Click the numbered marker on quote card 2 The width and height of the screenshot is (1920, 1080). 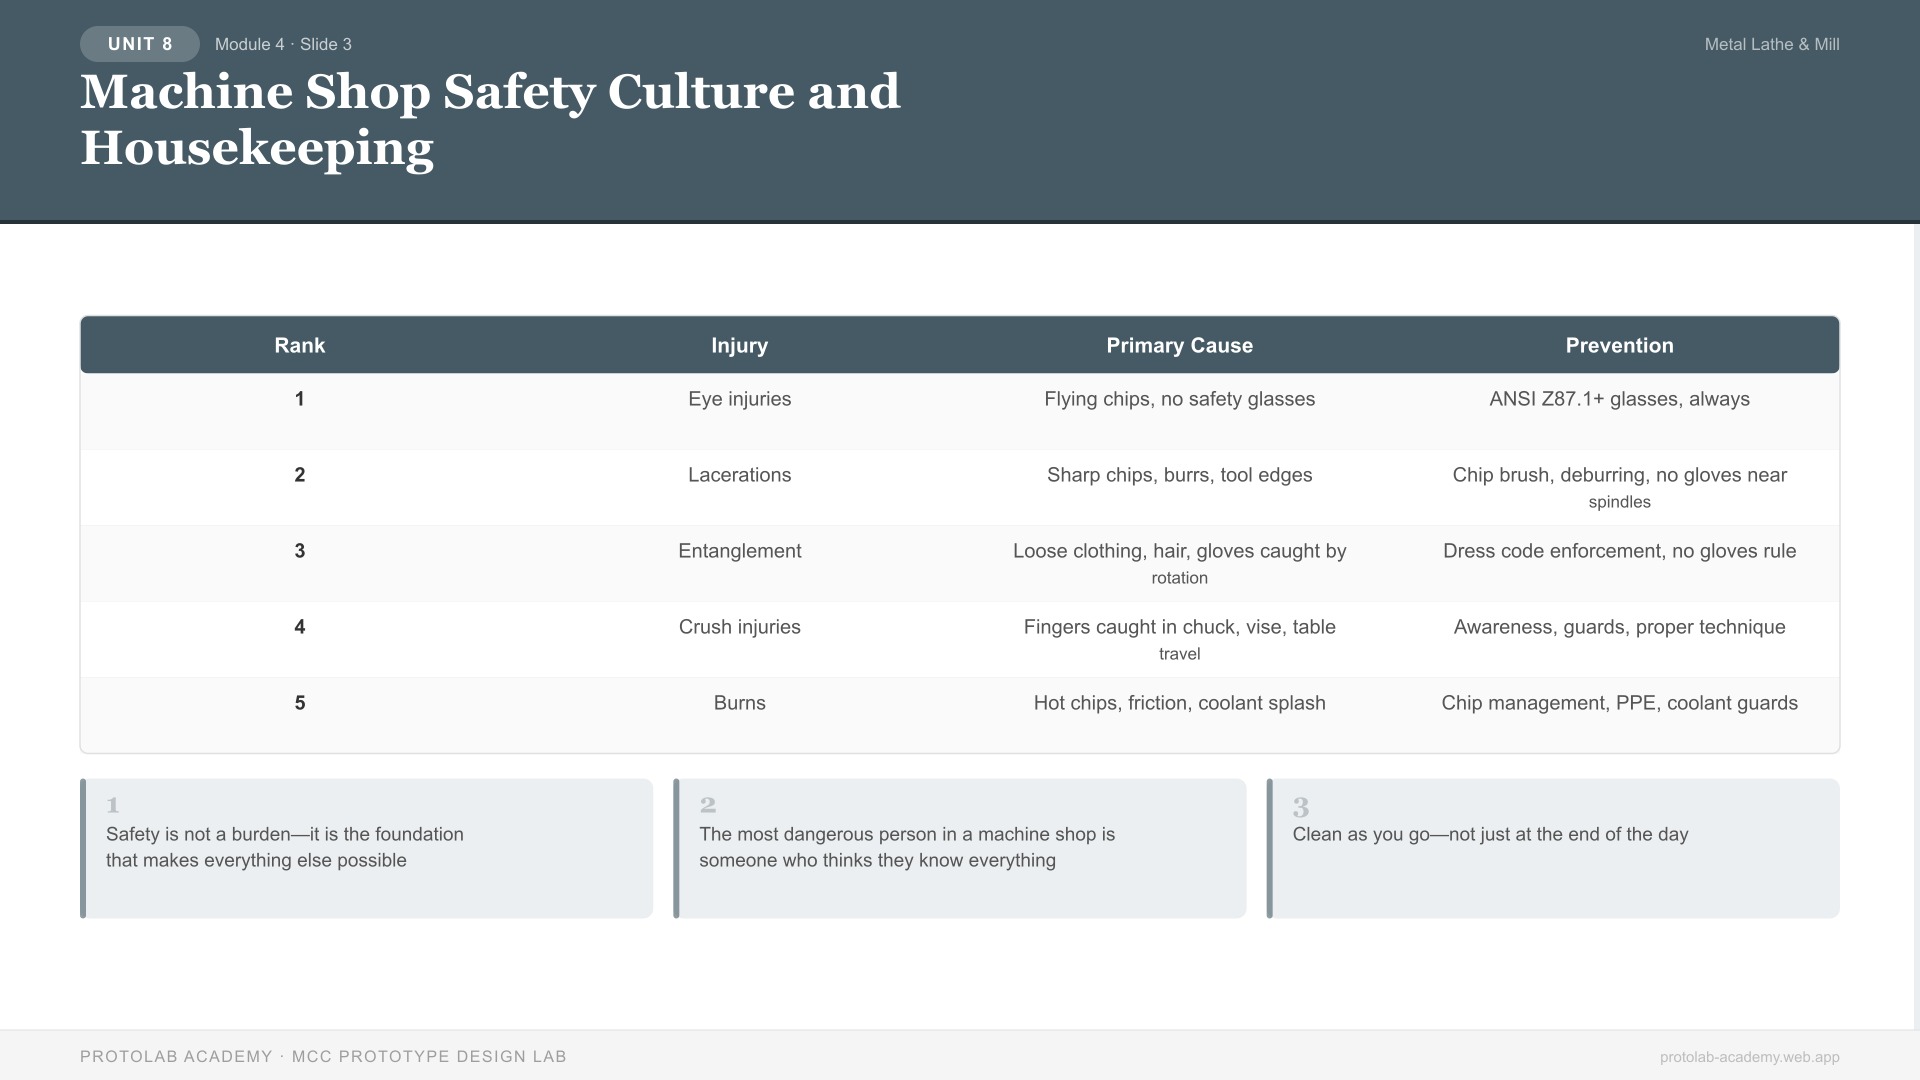(x=708, y=805)
